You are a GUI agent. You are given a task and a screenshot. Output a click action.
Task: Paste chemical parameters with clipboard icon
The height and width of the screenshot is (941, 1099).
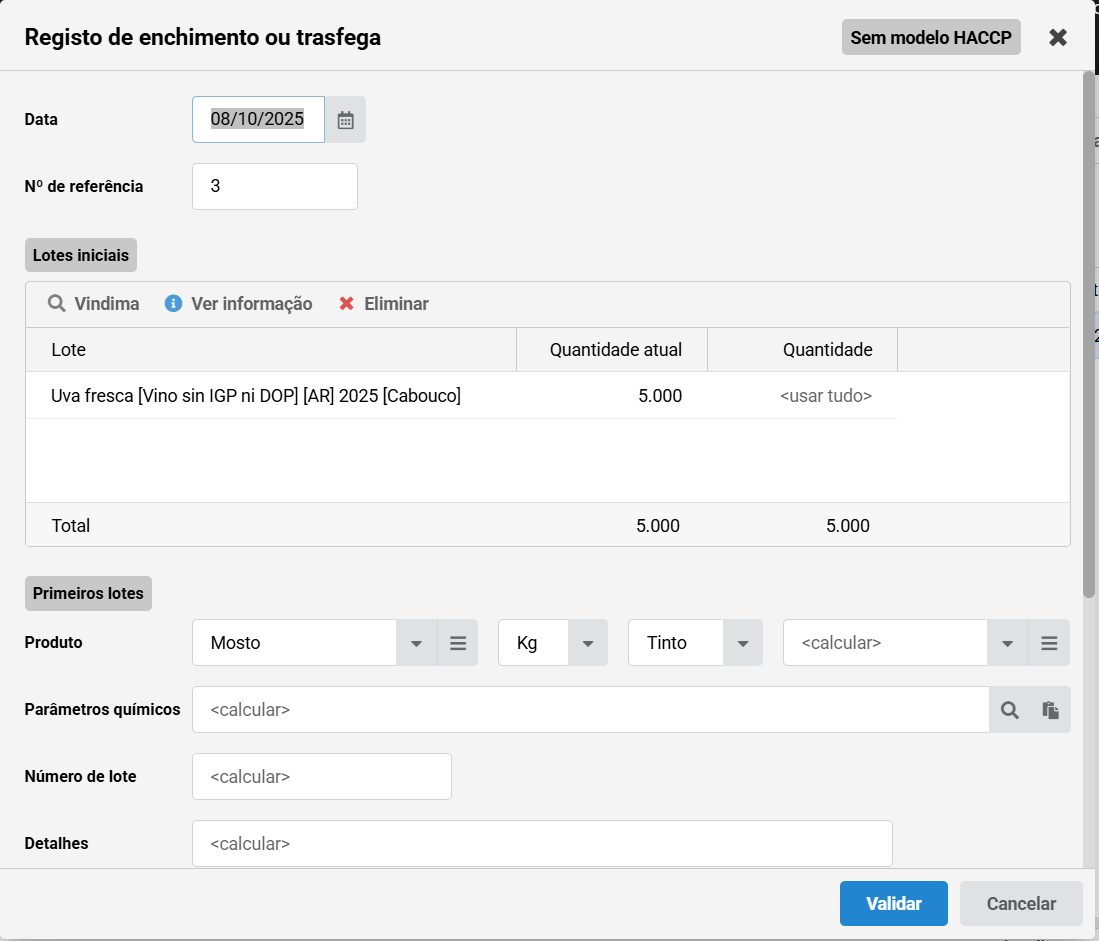coord(1050,710)
